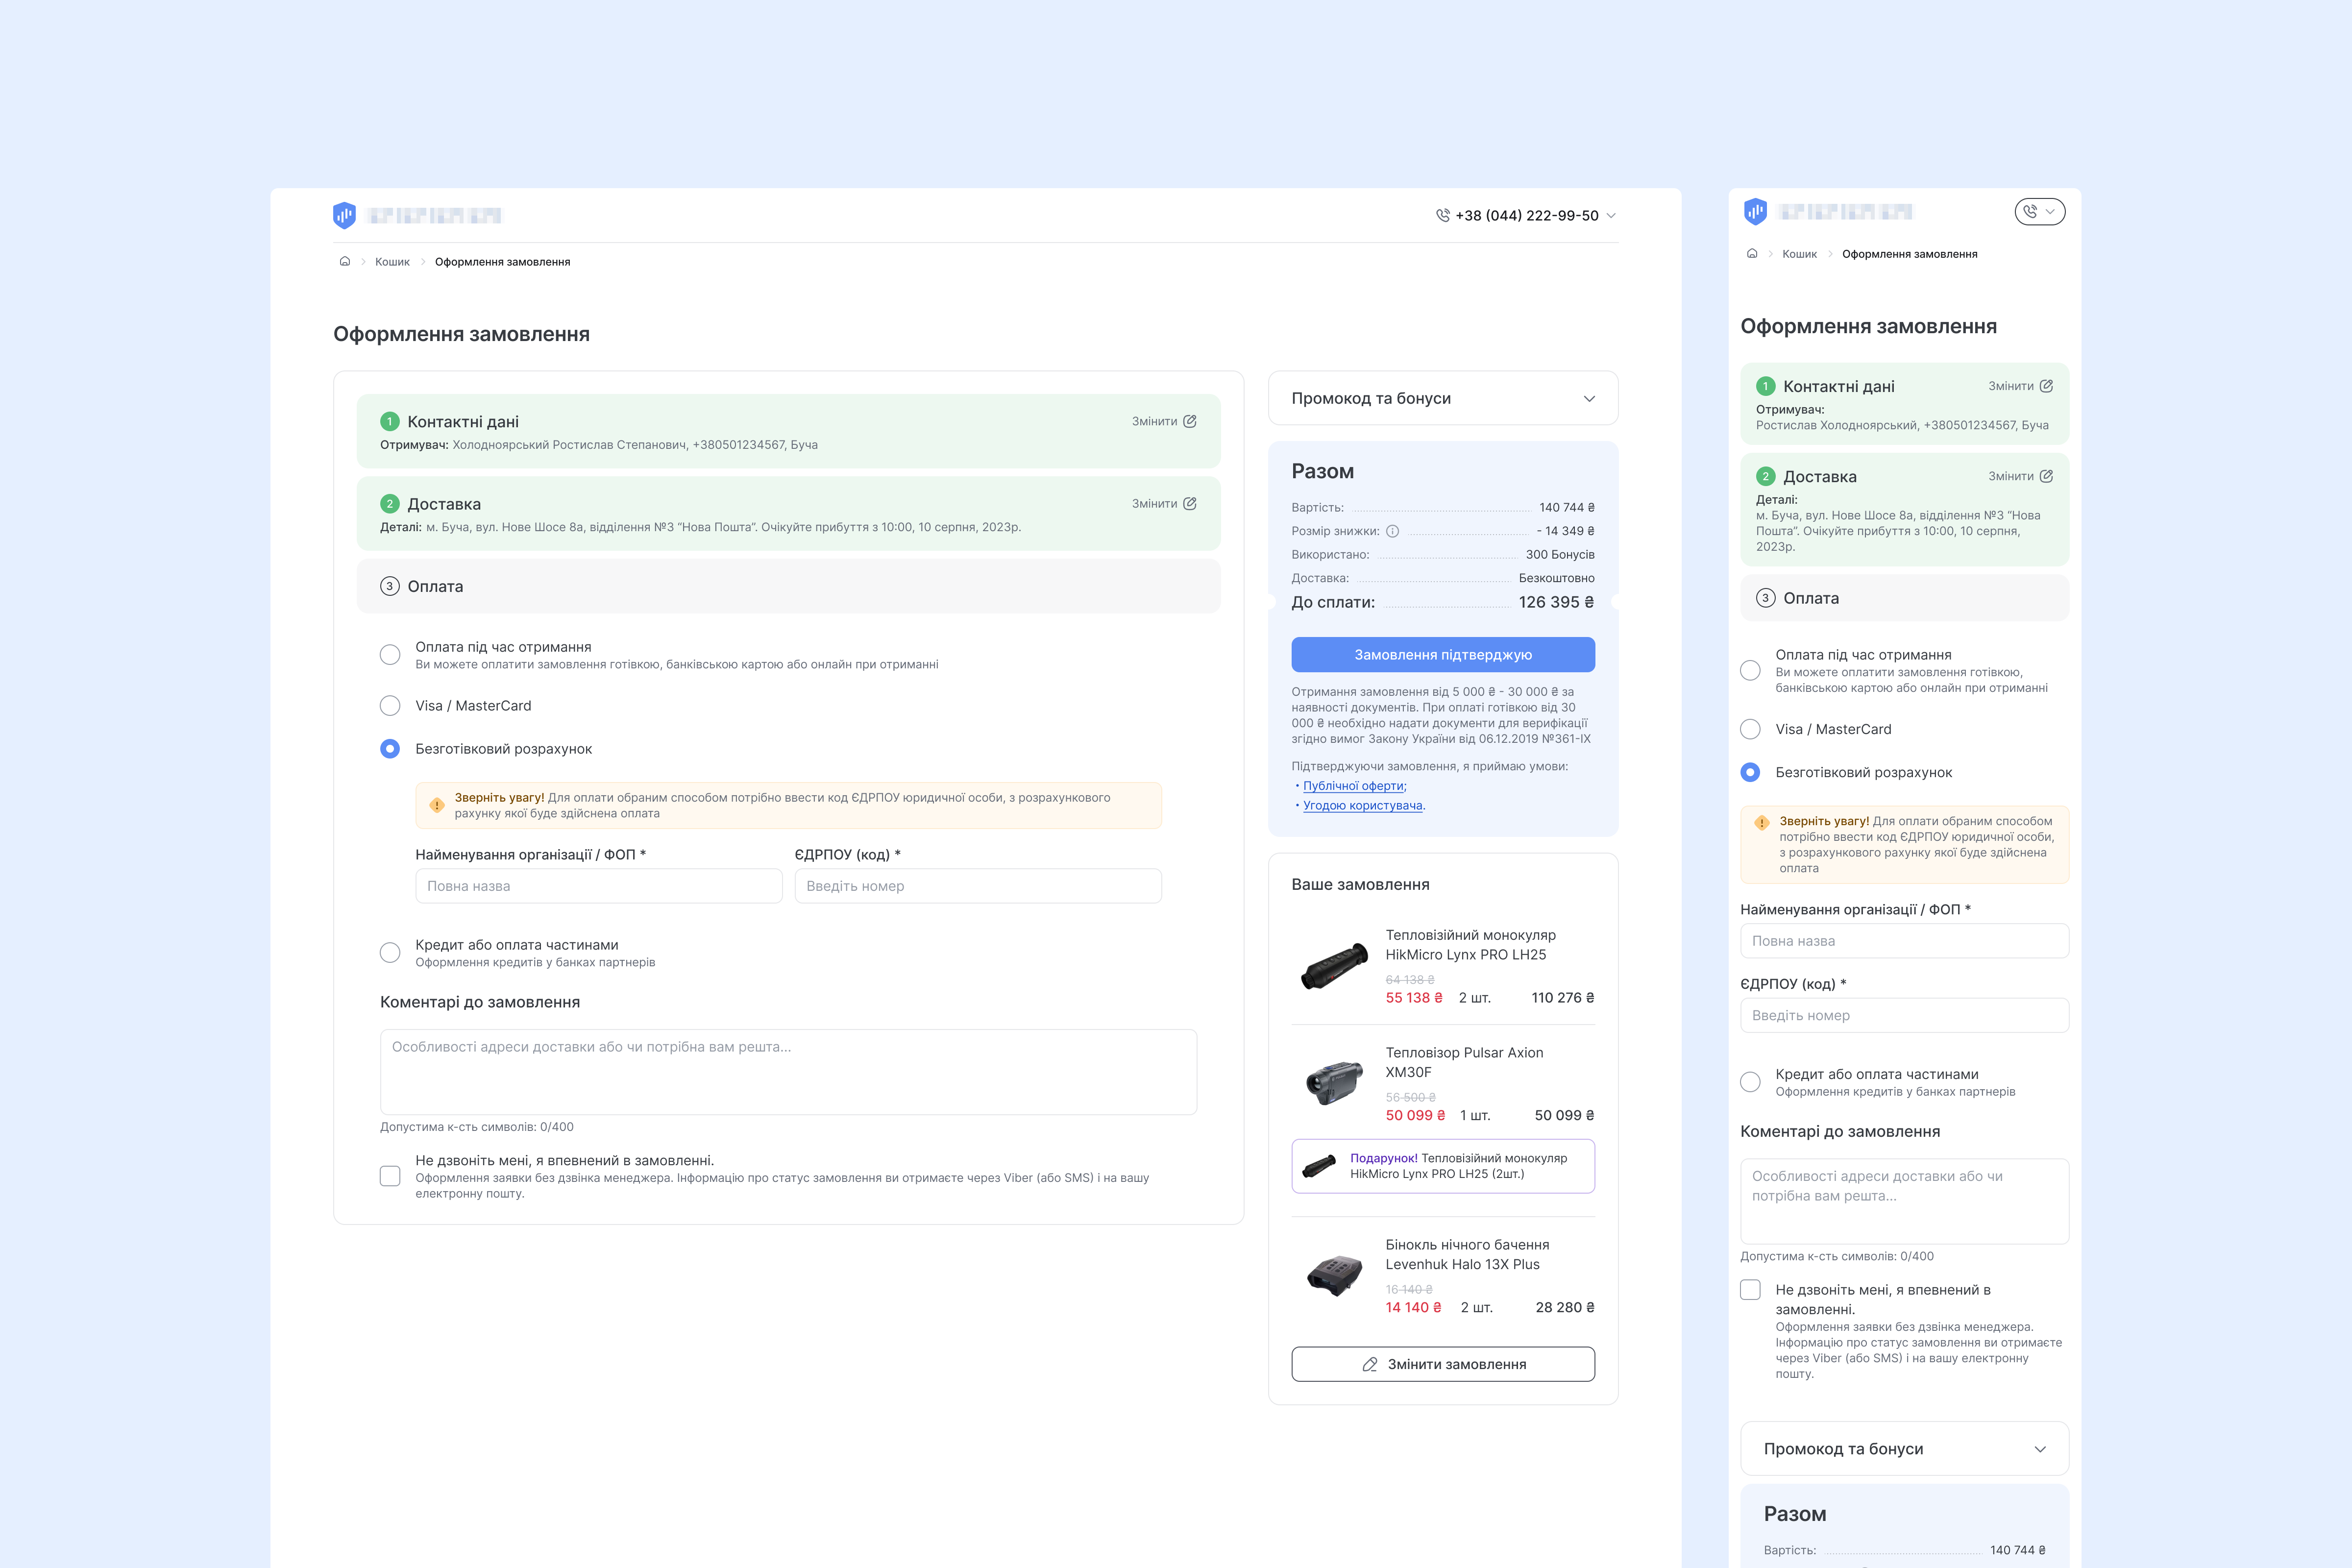
Task: Click home icon in mobile breadcrumb
Action: [1752, 254]
